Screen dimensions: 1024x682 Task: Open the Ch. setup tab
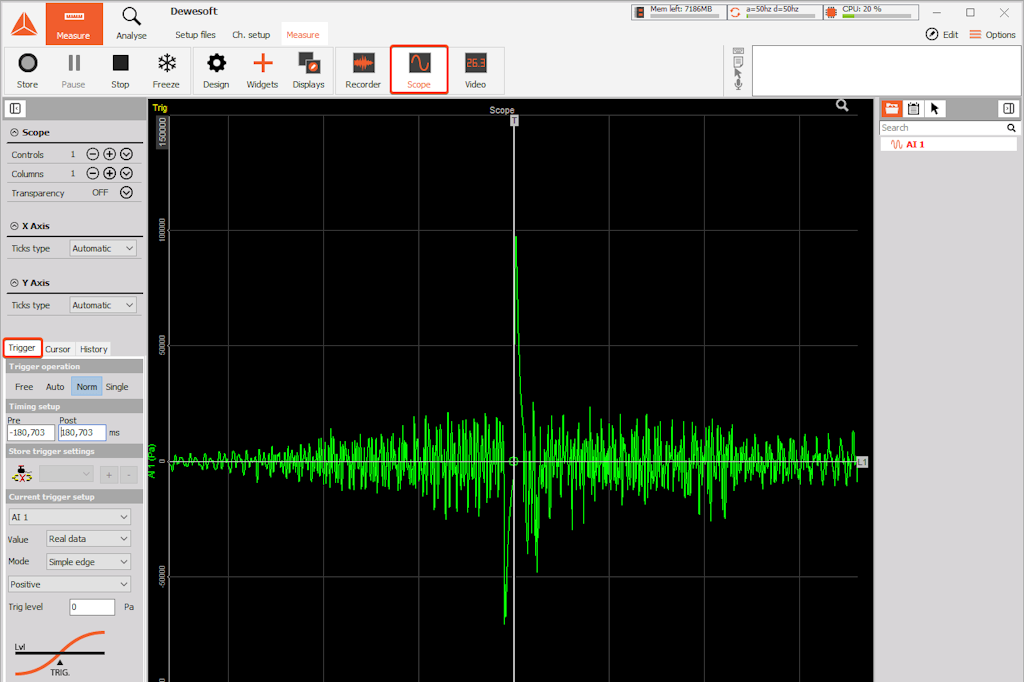coord(251,35)
